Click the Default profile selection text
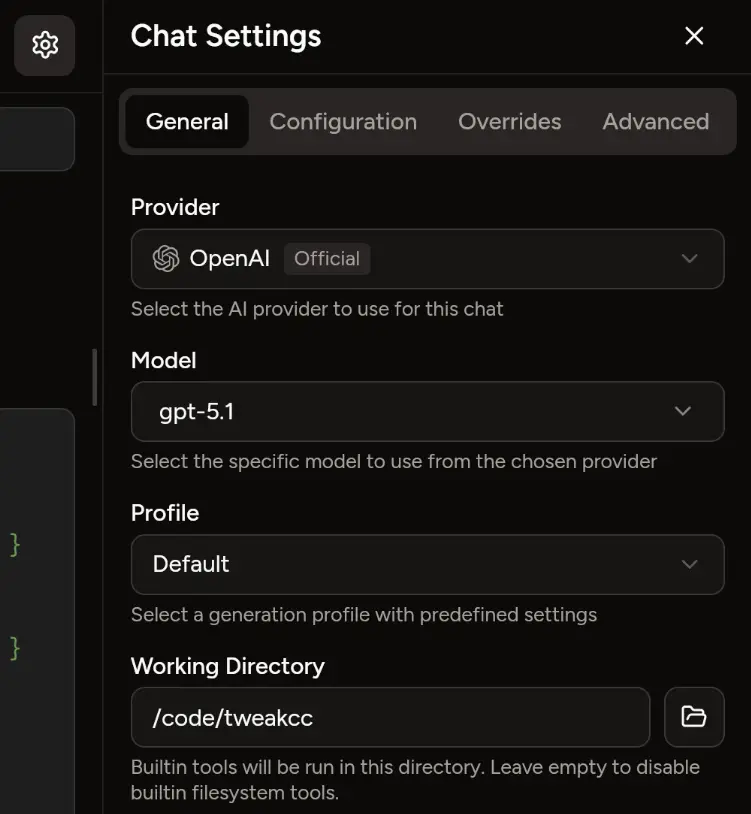The image size is (751, 814). pyautogui.click(x=191, y=564)
